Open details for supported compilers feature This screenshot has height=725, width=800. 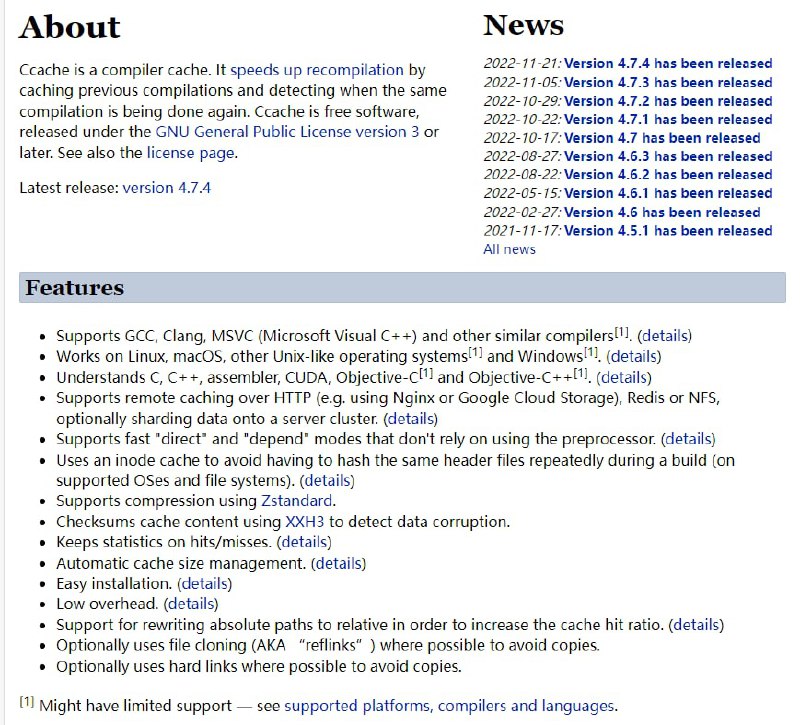coord(665,336)
